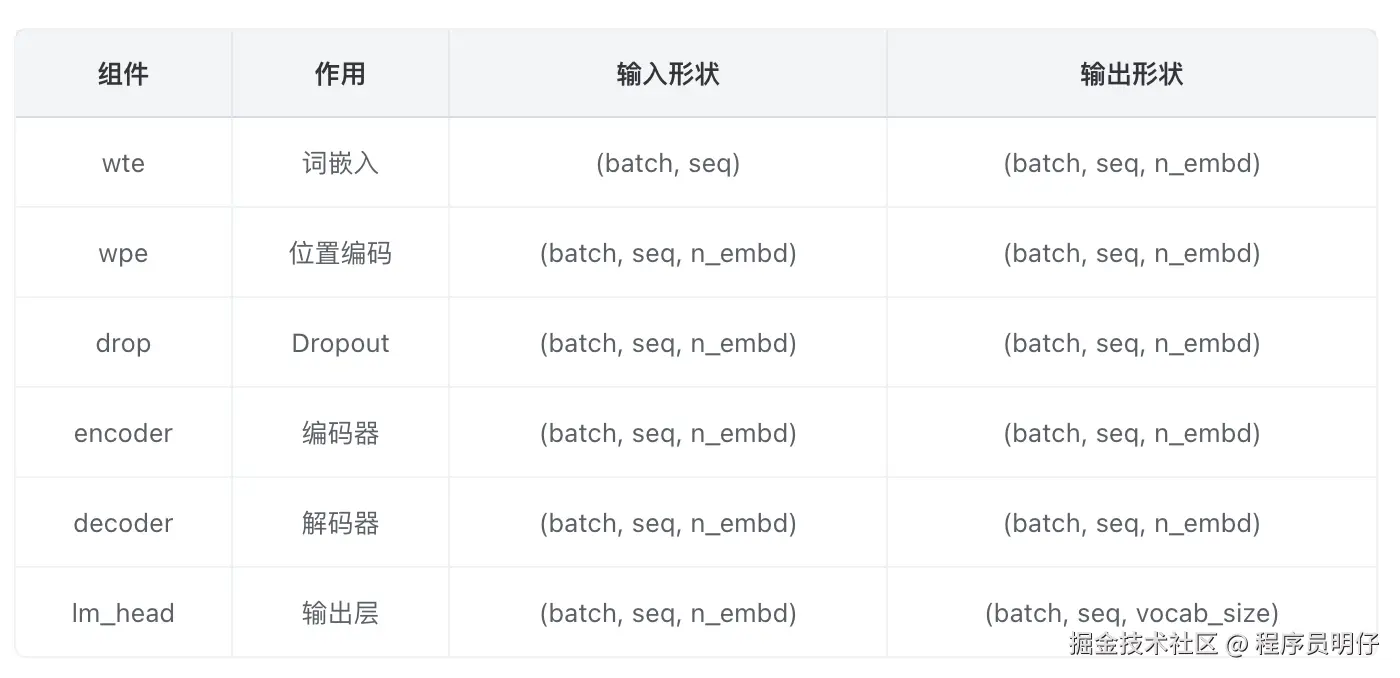The width and height of the screenshot is (1400, 678).
Task: Select the decoder component cell
Action: point(123,523)
